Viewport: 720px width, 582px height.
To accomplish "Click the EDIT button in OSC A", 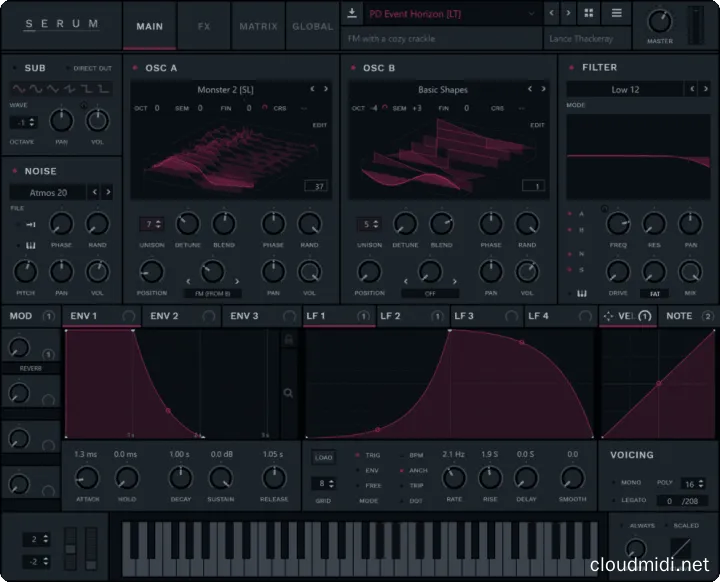I will tap(320, 125).
